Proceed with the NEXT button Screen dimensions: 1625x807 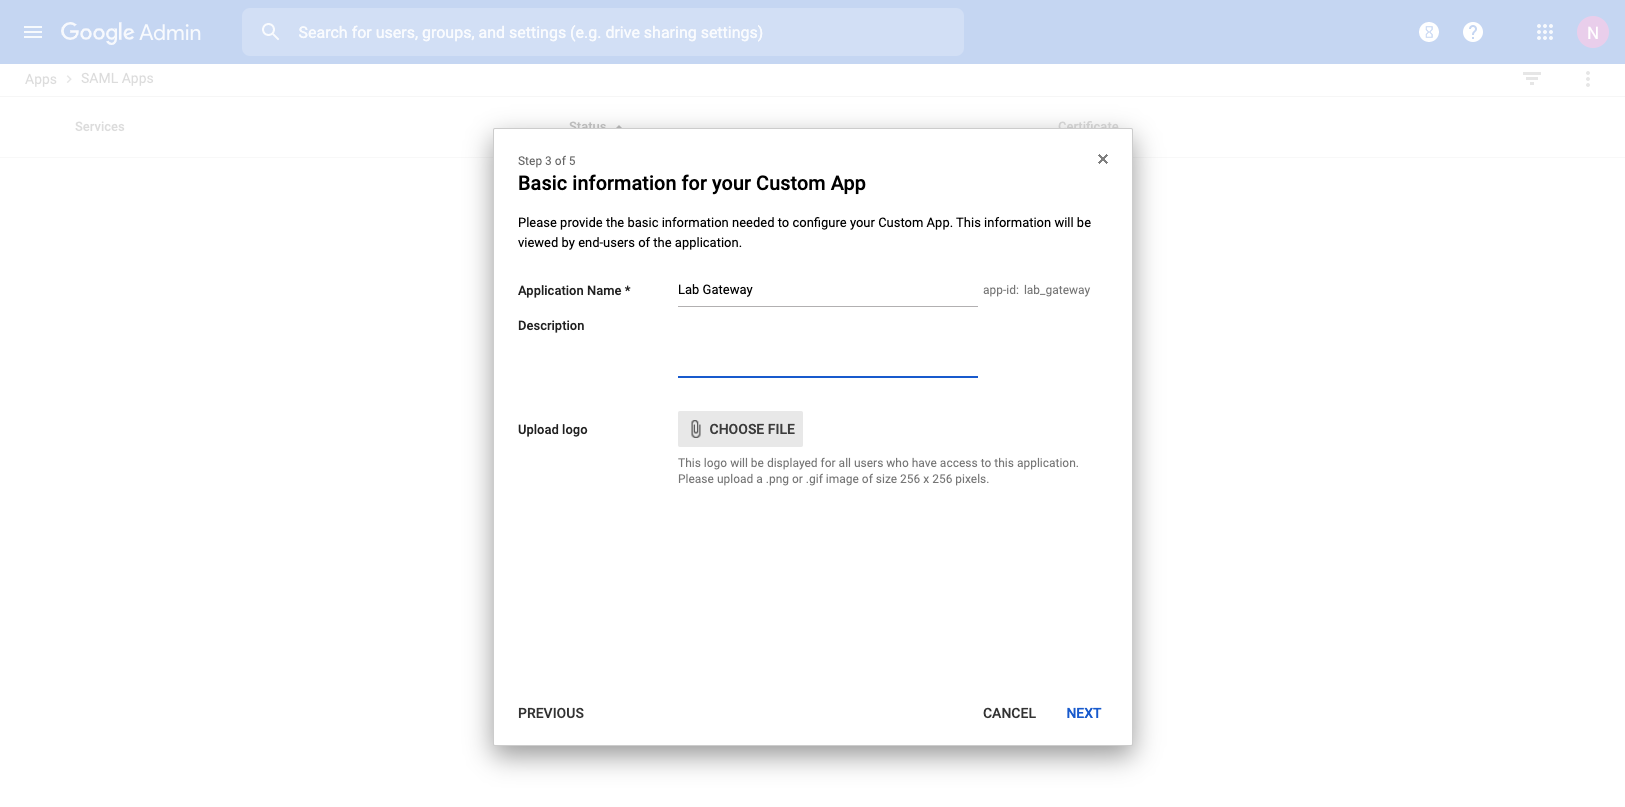coord(1083,713)
